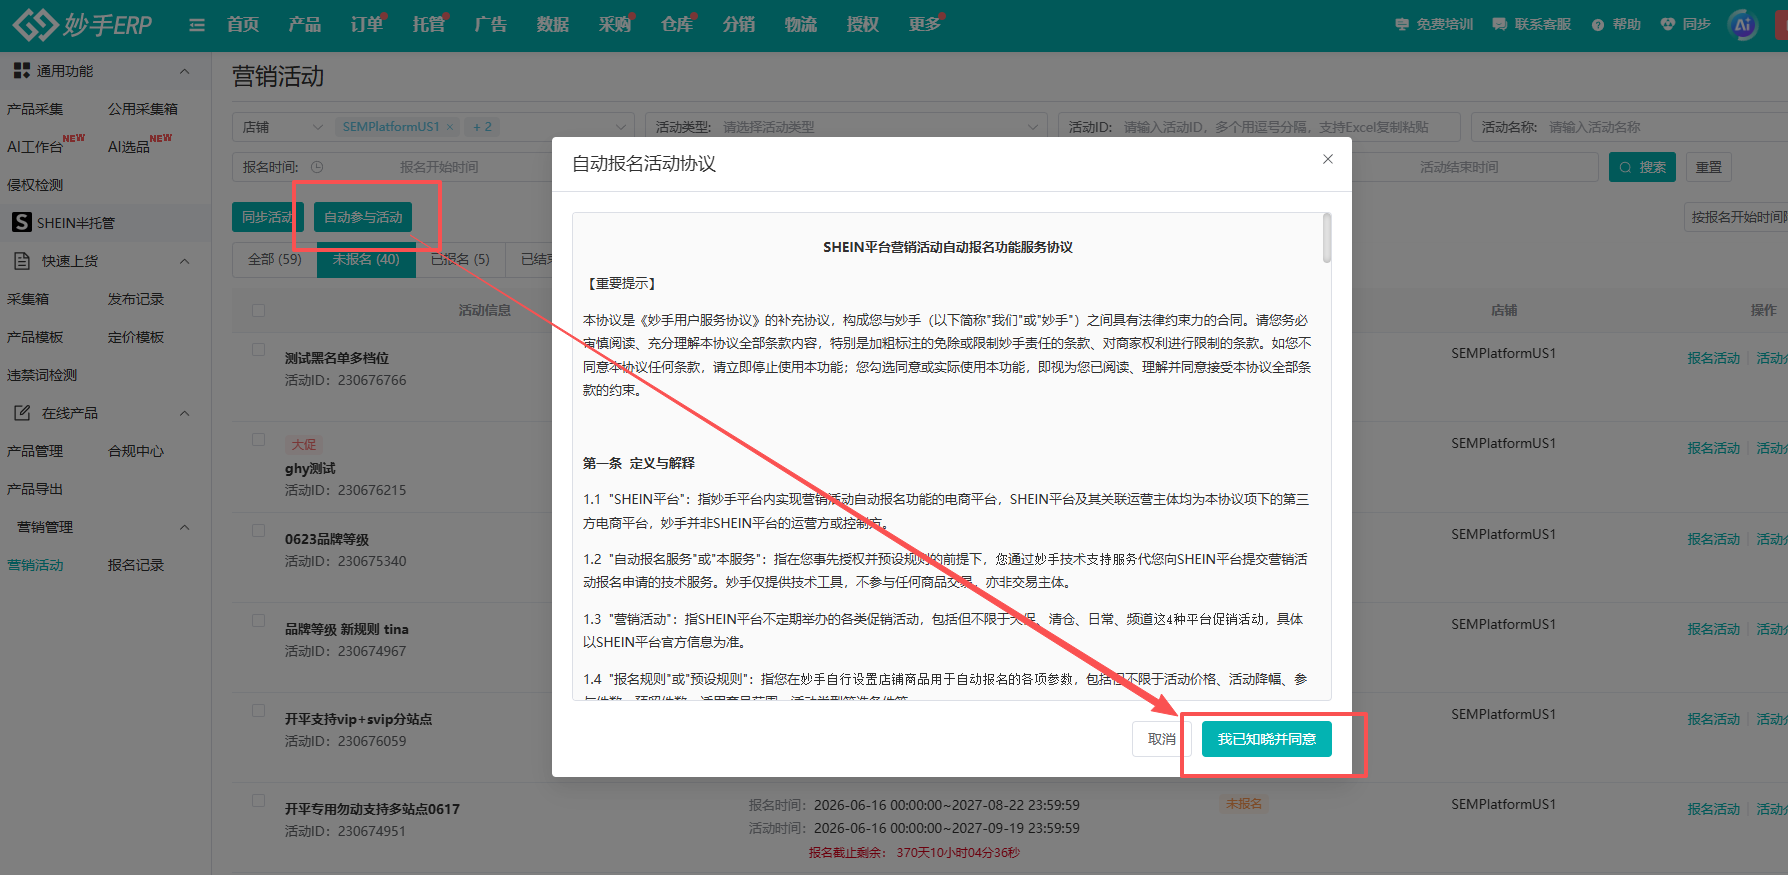Open 产品采集 in sidebar

[x=35, y=109]
